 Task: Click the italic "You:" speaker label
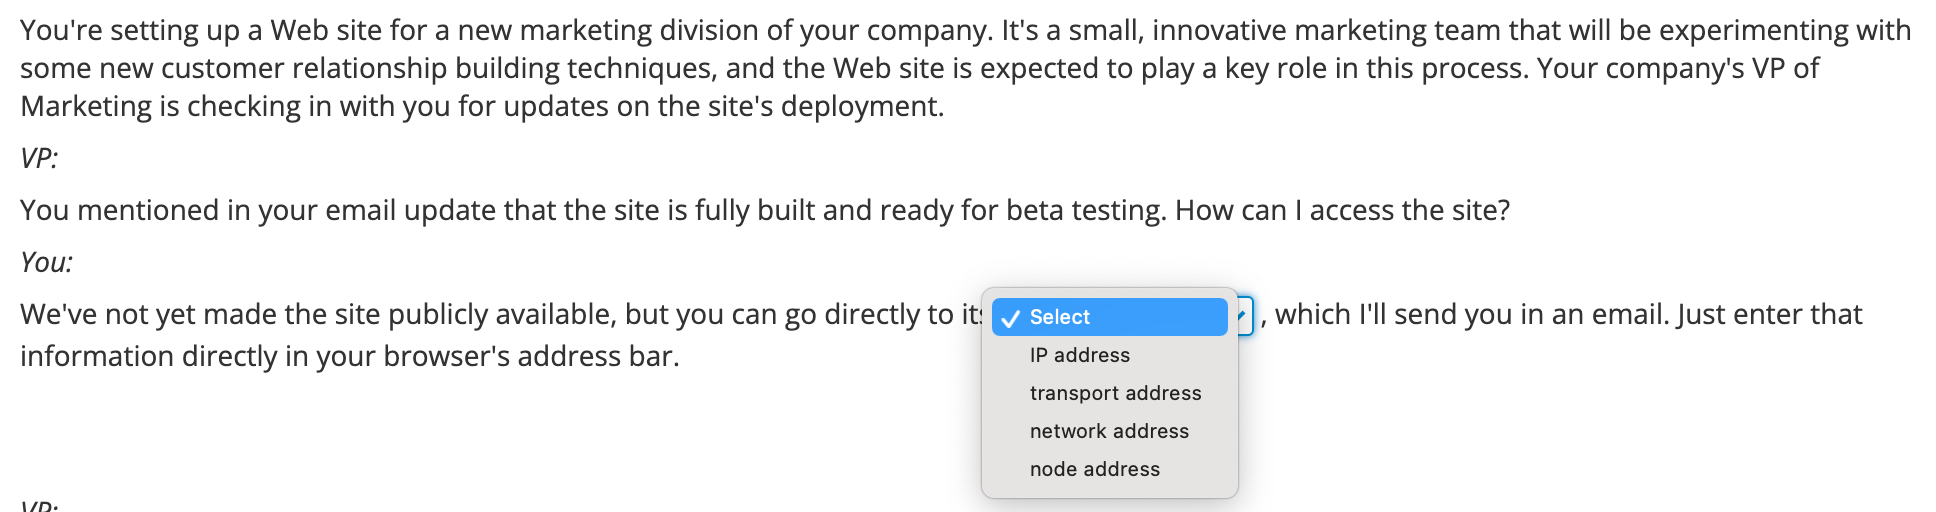pos(46,262)
